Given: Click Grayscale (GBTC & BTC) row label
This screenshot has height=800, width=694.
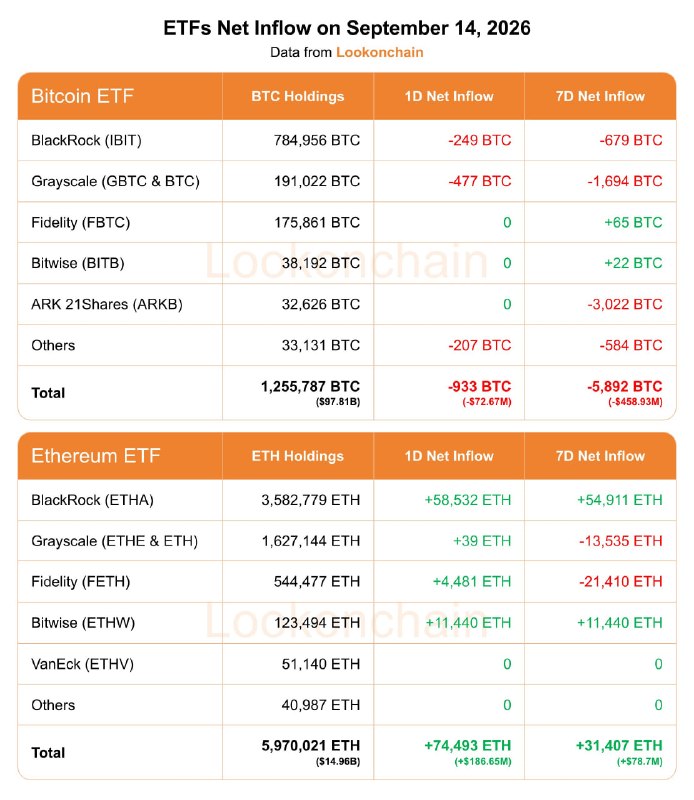Looking at the screenshot, I should coord(115,182).
